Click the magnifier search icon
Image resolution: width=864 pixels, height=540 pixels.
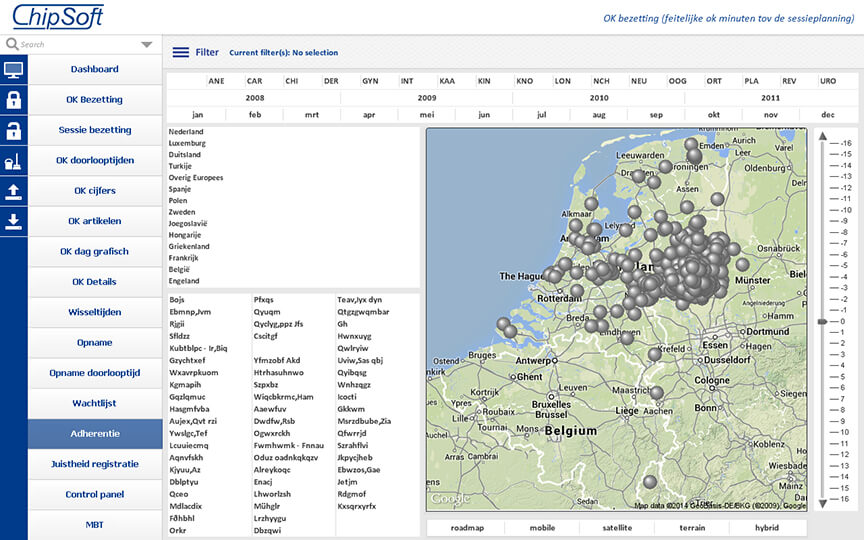[x=12, y=44]
